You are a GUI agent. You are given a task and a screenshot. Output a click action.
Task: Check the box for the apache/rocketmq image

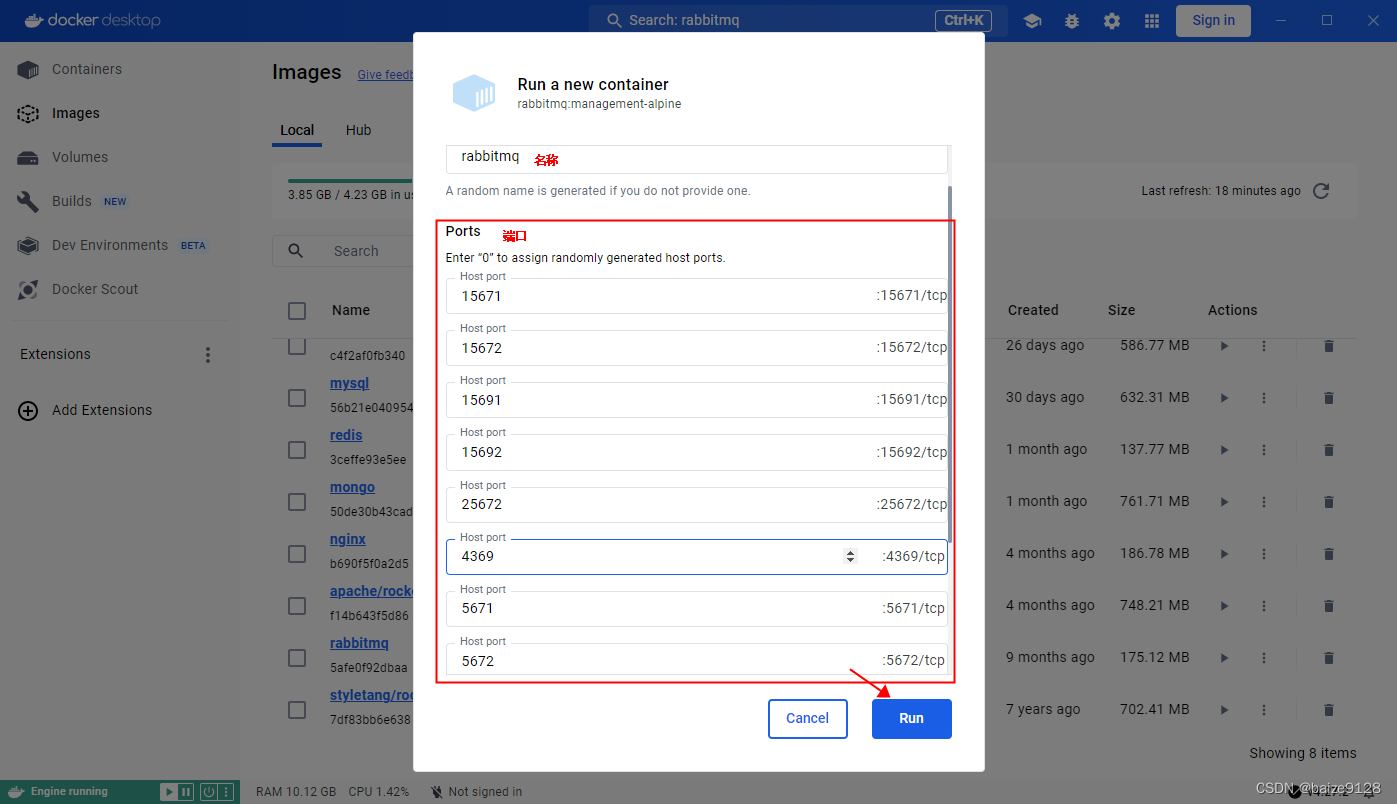(297, 606)
